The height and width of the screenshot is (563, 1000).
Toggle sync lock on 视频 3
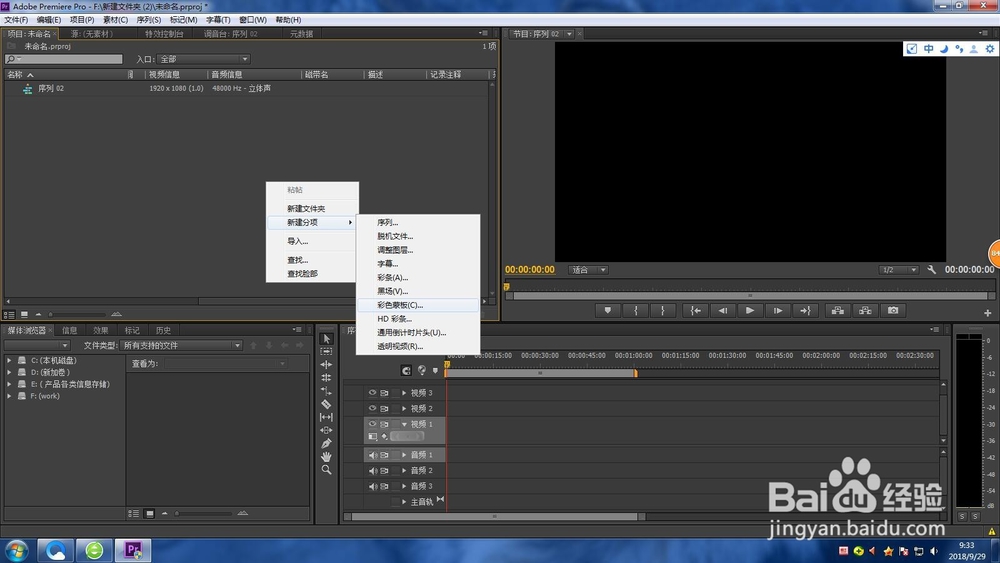coord(385,393)
